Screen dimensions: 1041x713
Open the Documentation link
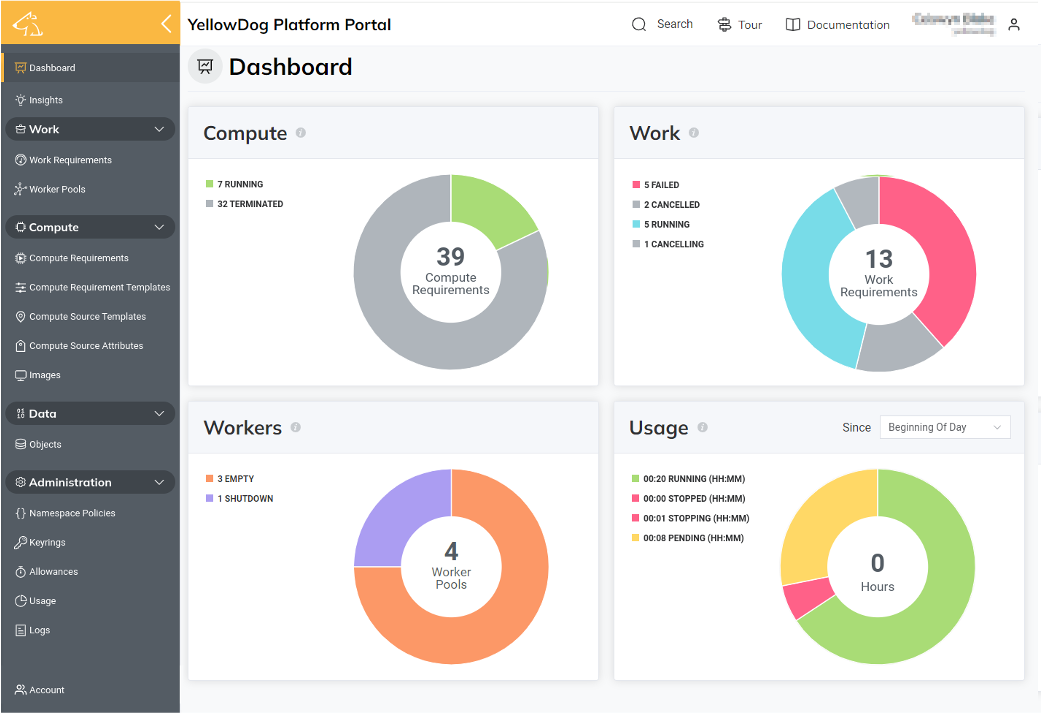pos(848,25)
